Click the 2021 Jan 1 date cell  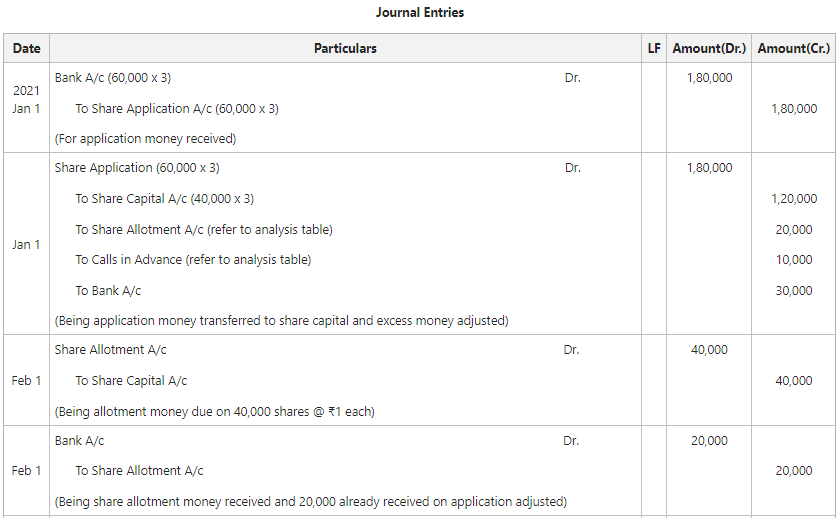point(27,99)
